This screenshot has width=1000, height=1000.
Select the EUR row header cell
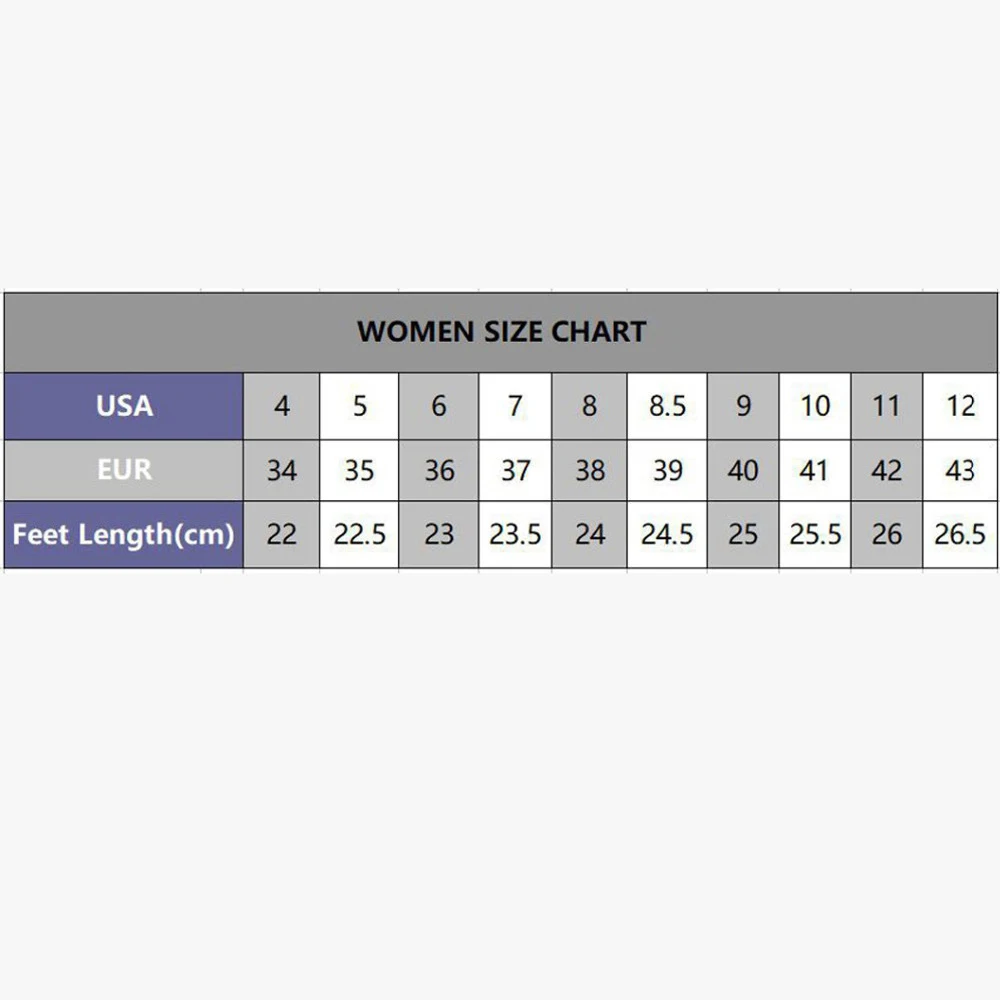coord(124,470)
